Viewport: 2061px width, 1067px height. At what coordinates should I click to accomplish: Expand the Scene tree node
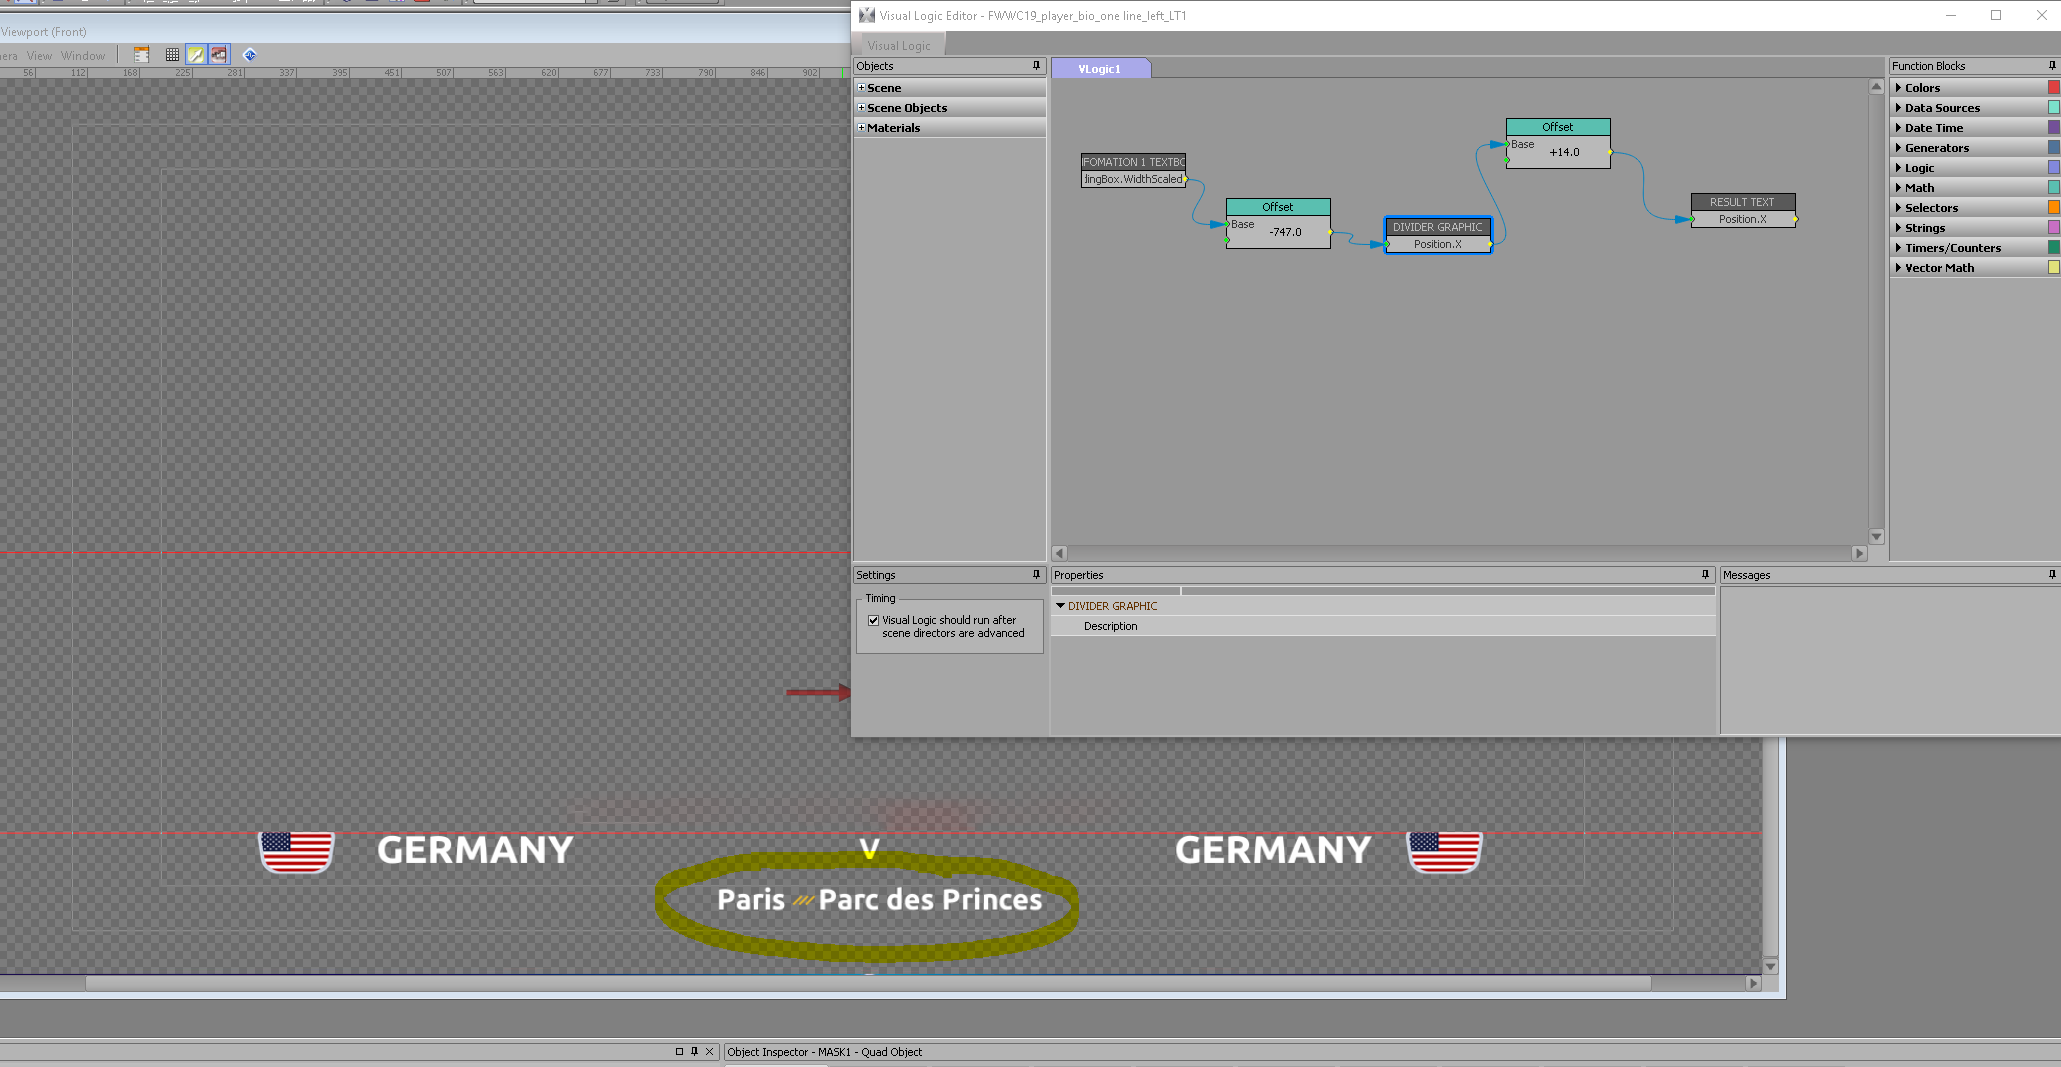861,88
